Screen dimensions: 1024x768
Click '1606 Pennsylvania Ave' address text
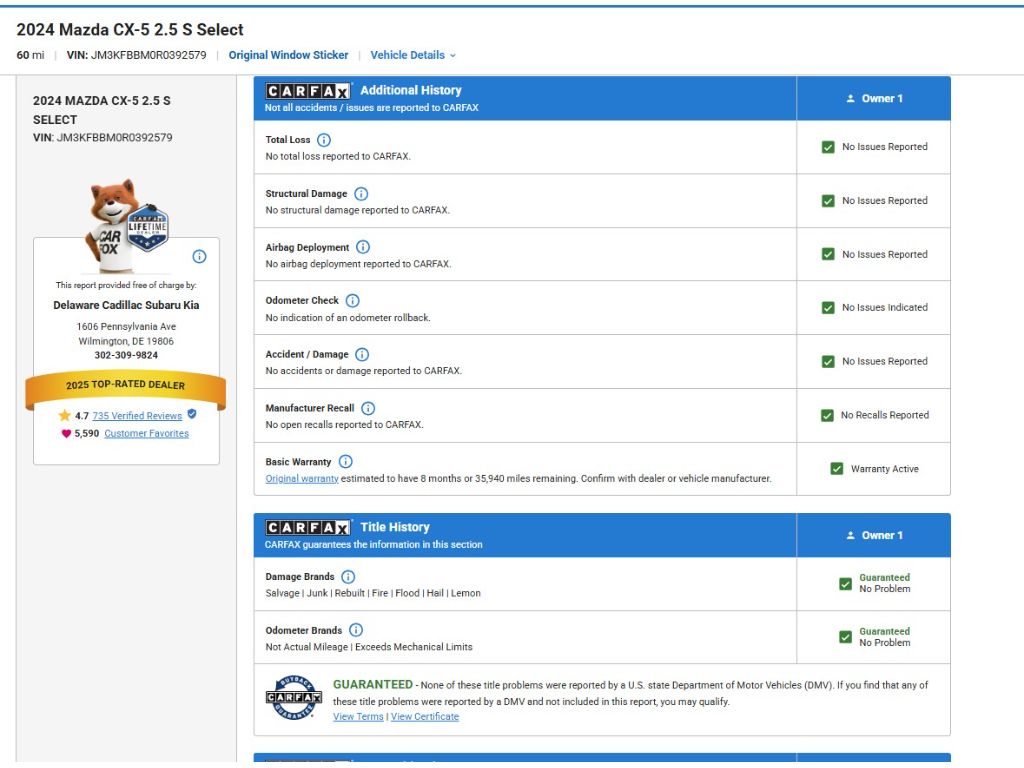[126, 327]
